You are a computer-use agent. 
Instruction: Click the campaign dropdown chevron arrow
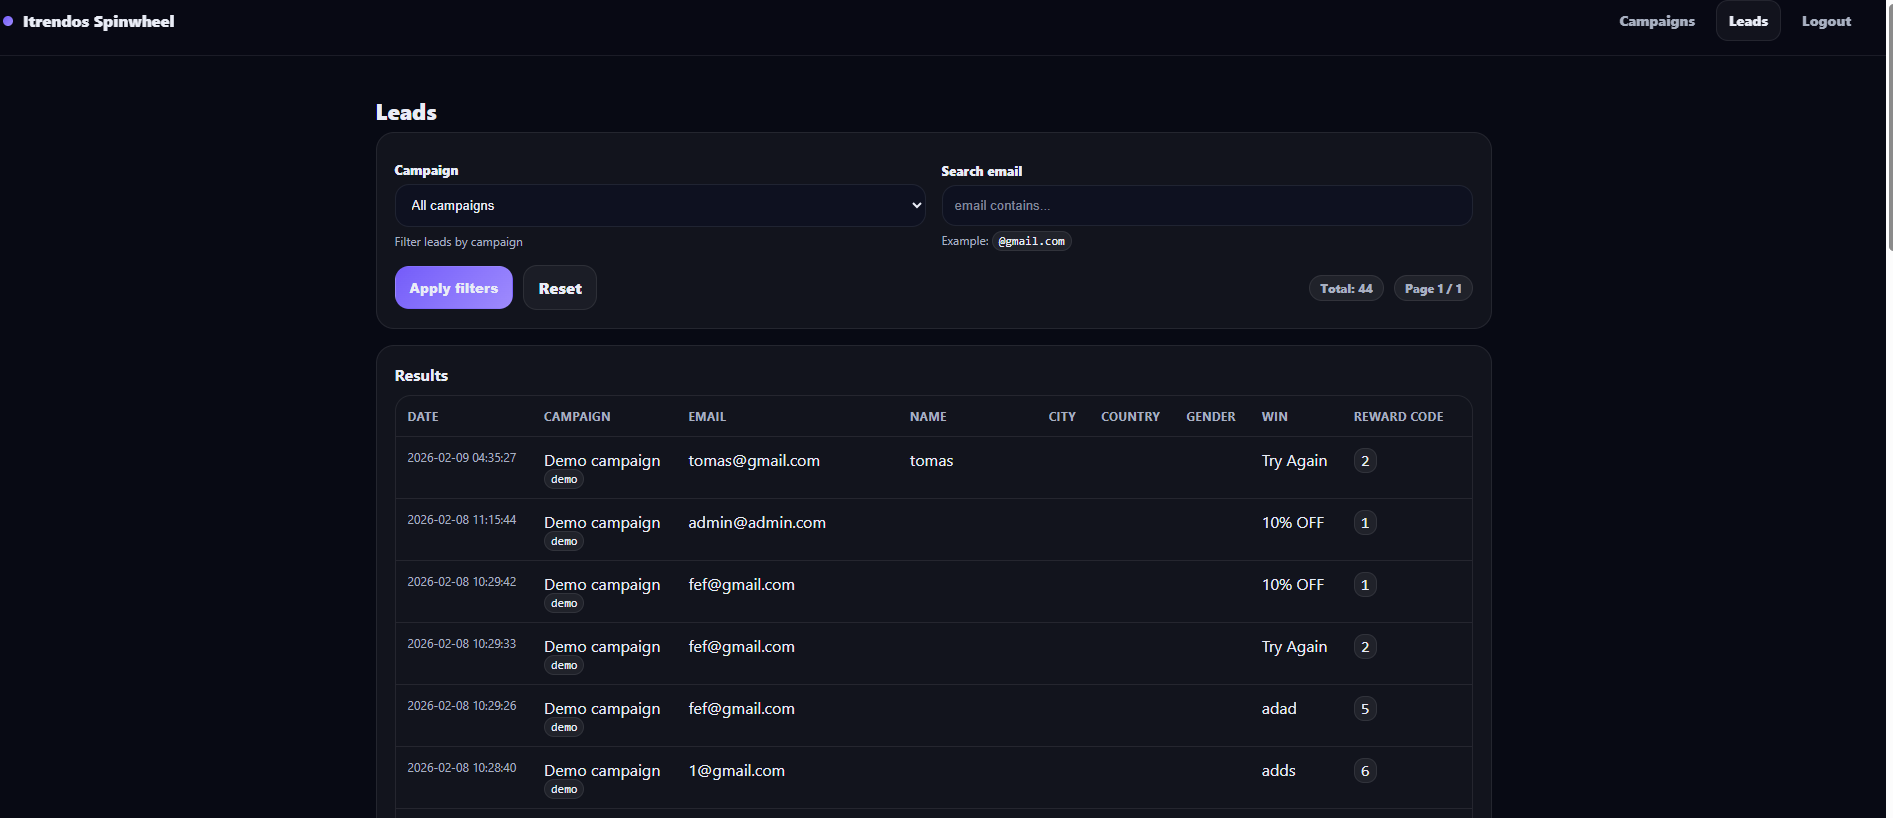pos(916,205)
